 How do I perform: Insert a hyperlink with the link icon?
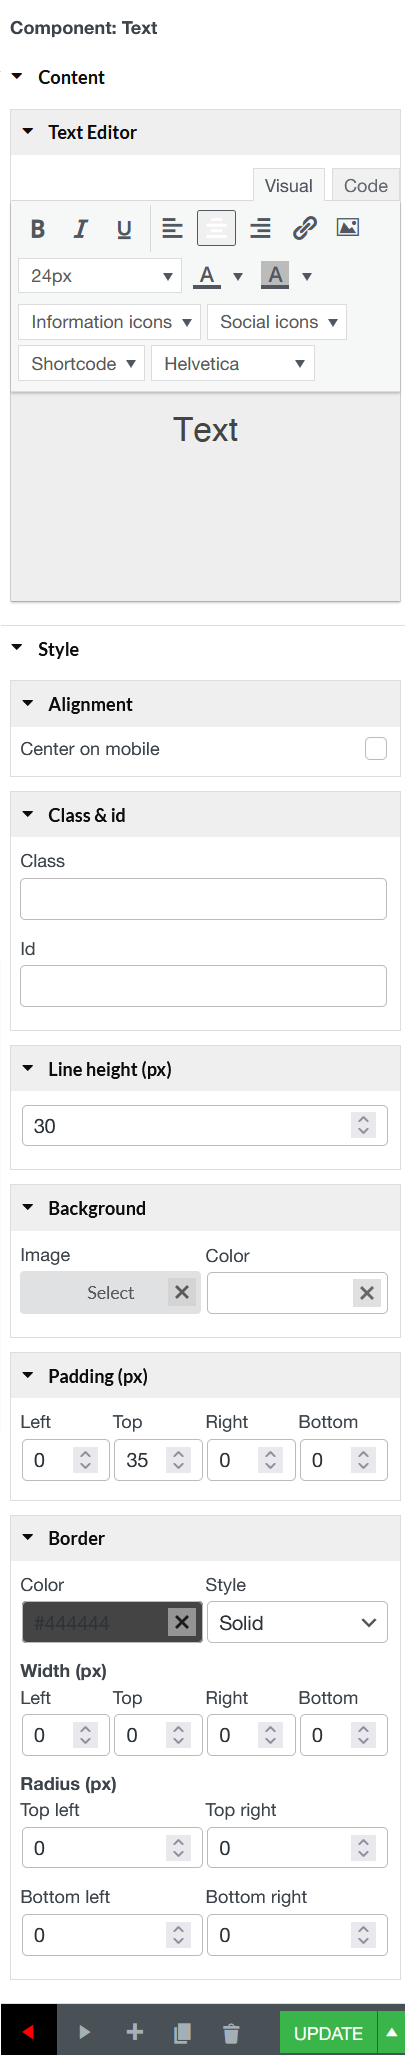pos(304,228)
